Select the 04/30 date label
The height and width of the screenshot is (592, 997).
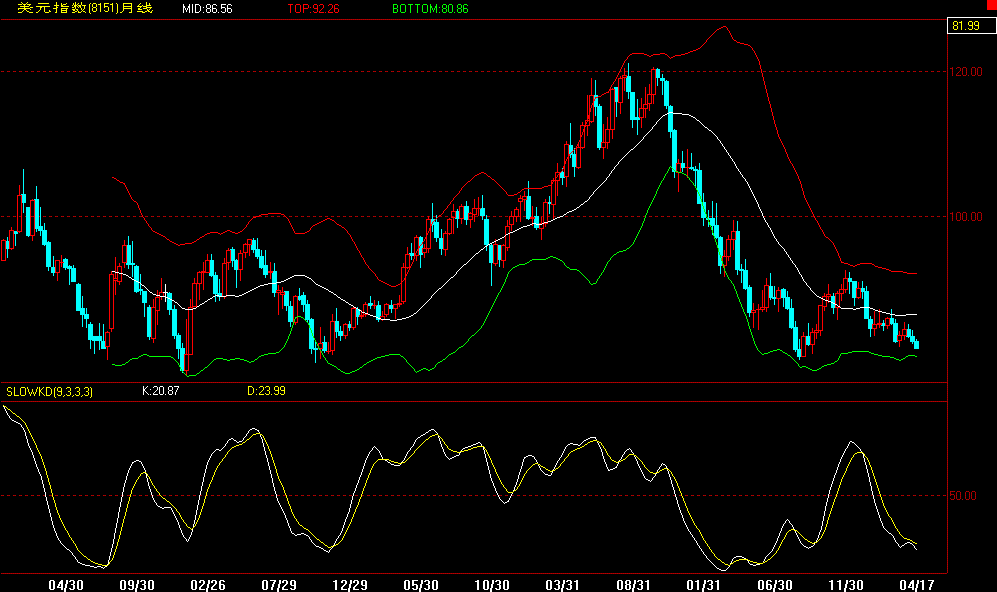point(65,581)
